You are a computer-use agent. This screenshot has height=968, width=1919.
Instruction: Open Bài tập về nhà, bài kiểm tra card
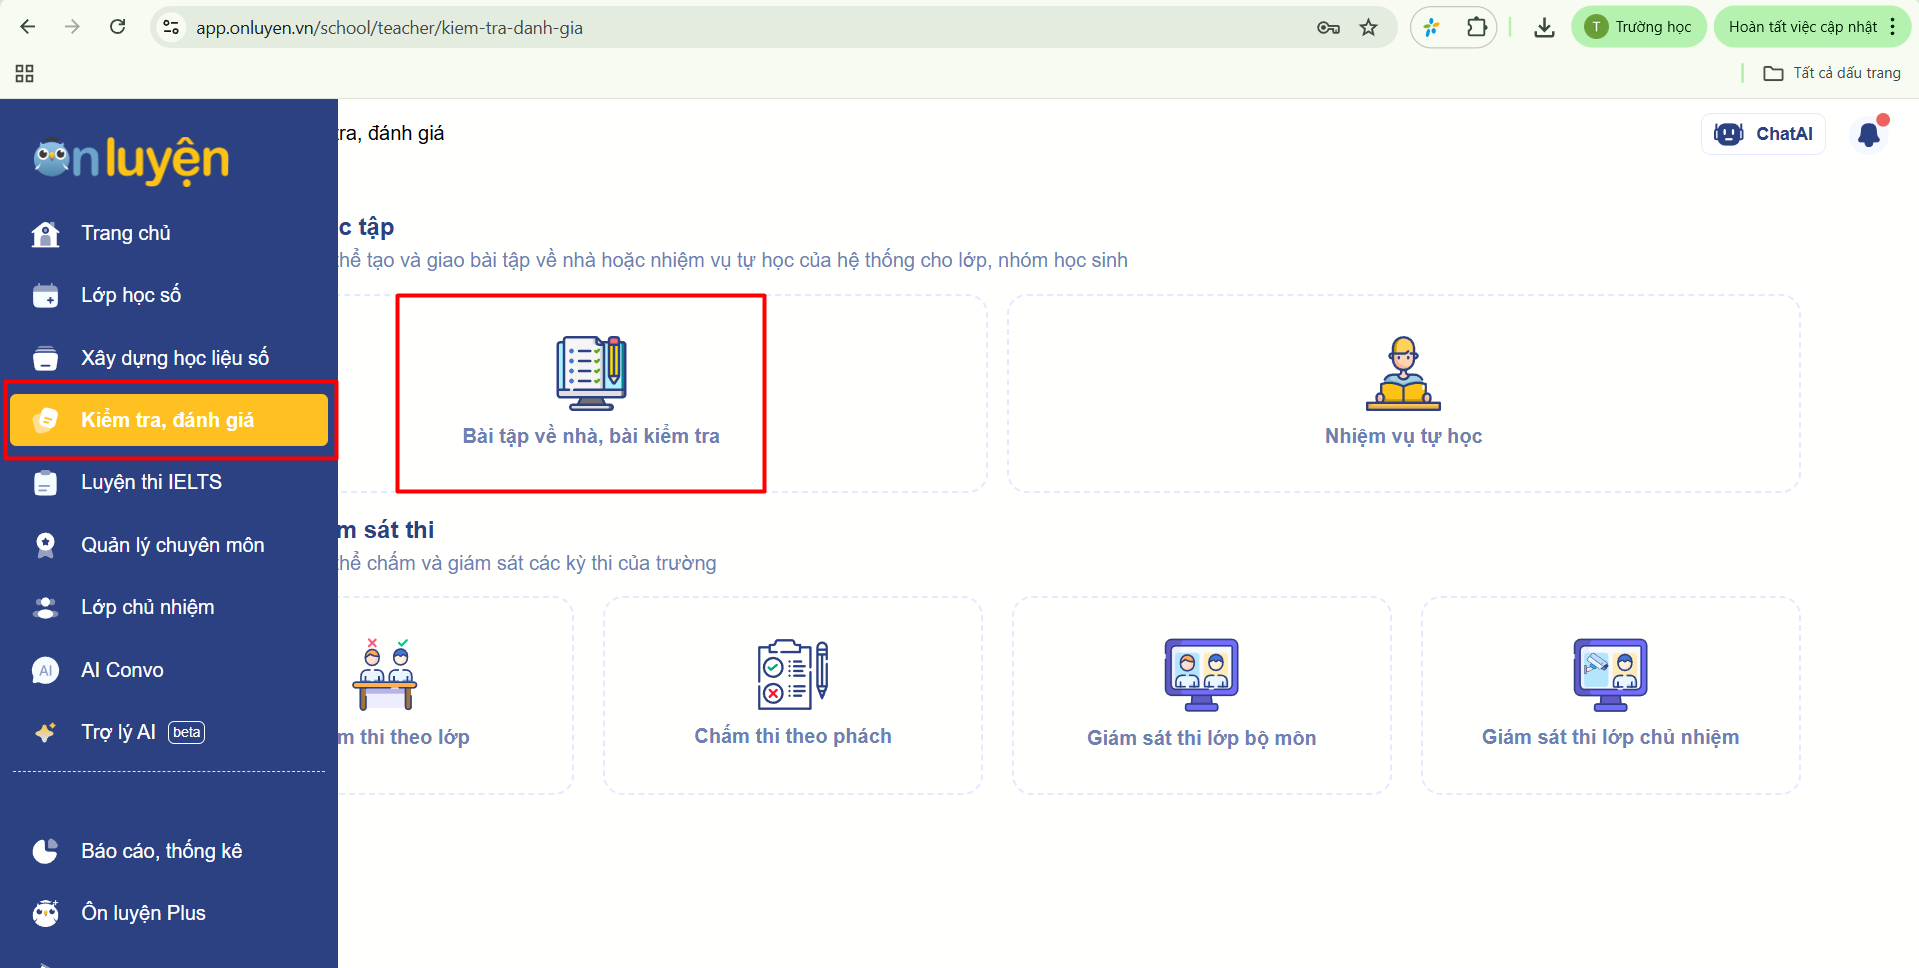click(590, 393)
